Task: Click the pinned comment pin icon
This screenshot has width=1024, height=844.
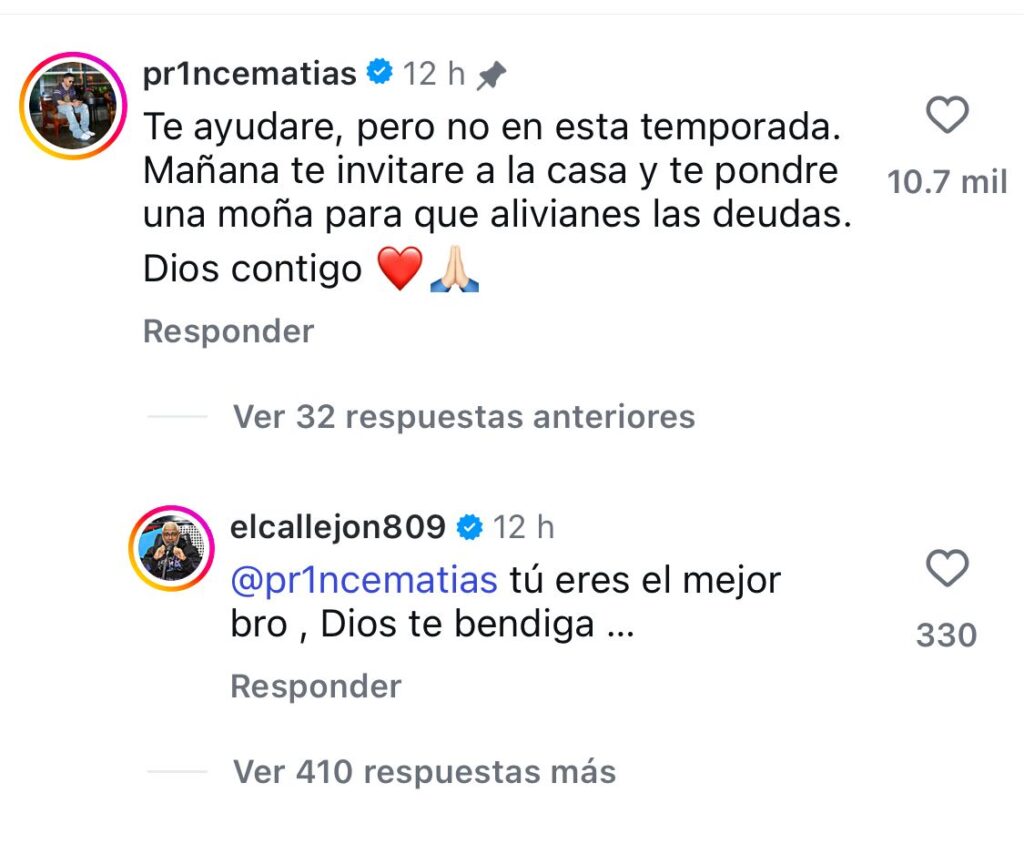Action: (x=492, y=72)
